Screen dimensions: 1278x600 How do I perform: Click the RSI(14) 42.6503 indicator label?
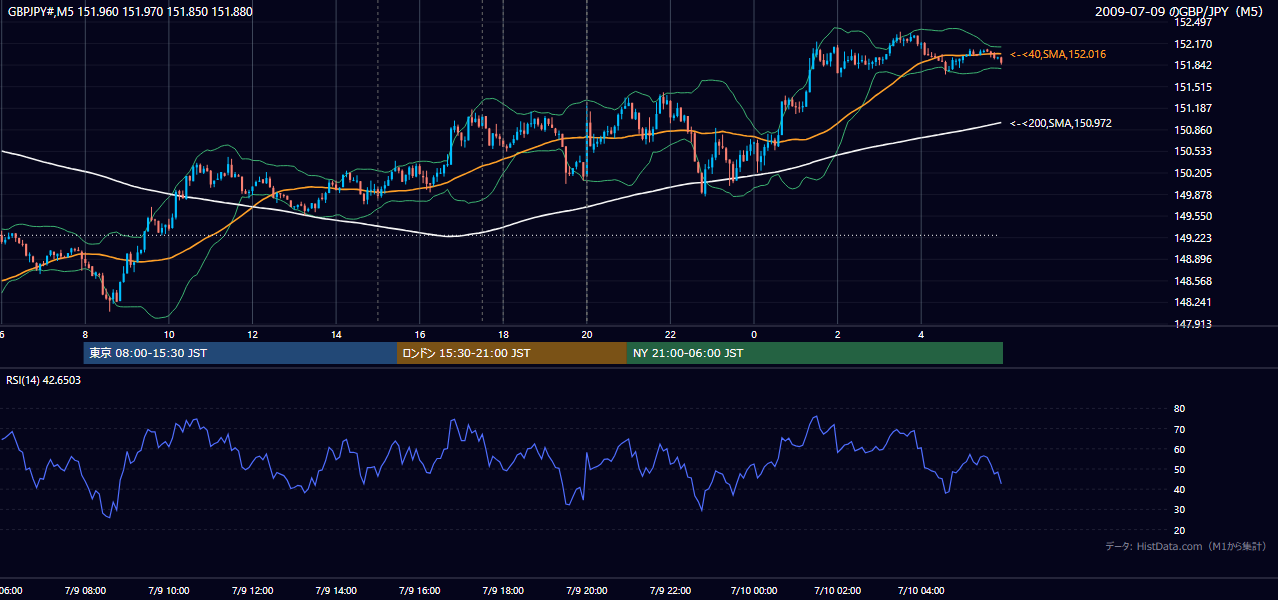click(x=44, y=380)
